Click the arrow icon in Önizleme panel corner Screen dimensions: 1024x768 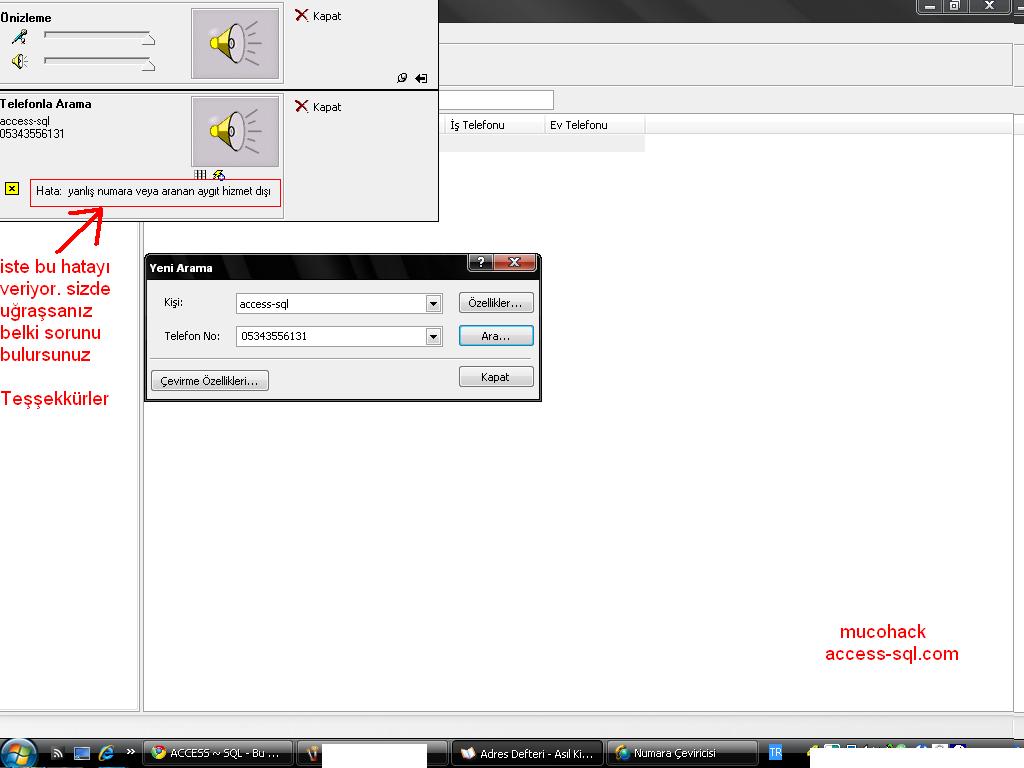pos(421,78)
